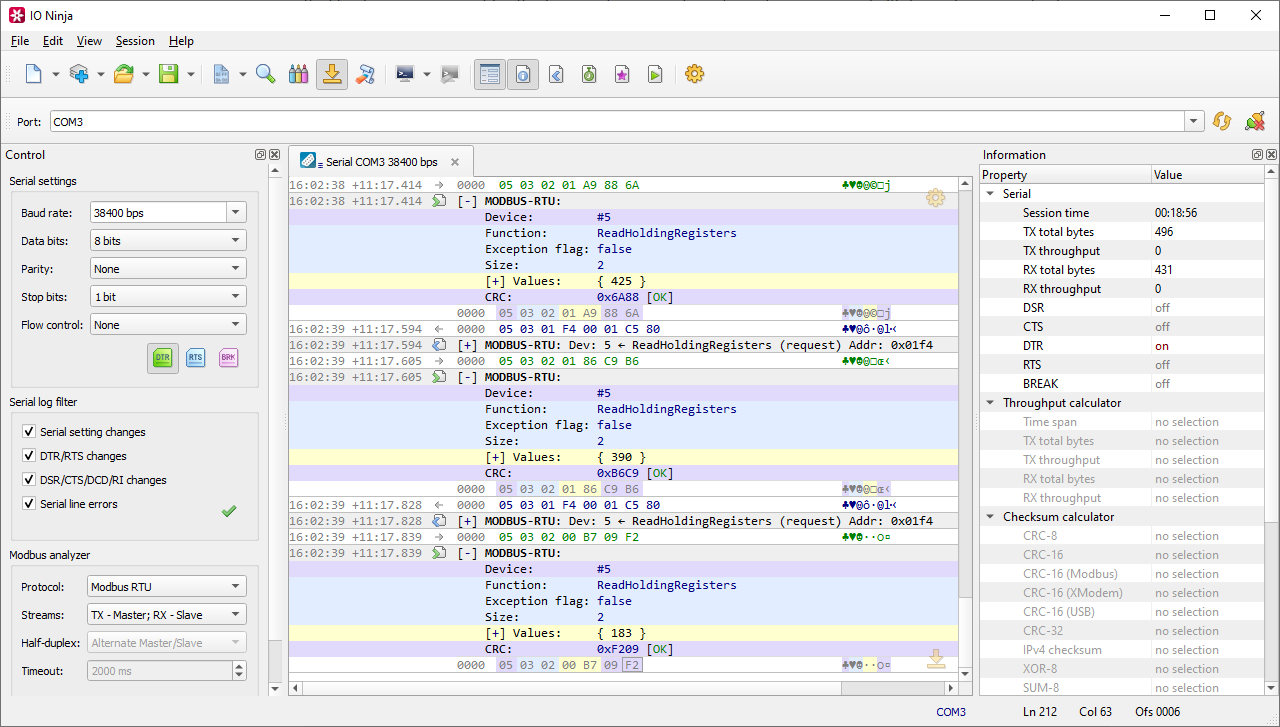The width and height of the screenshot is (1280, 727).
Task: Open the File menu
Action: point(20,41)
